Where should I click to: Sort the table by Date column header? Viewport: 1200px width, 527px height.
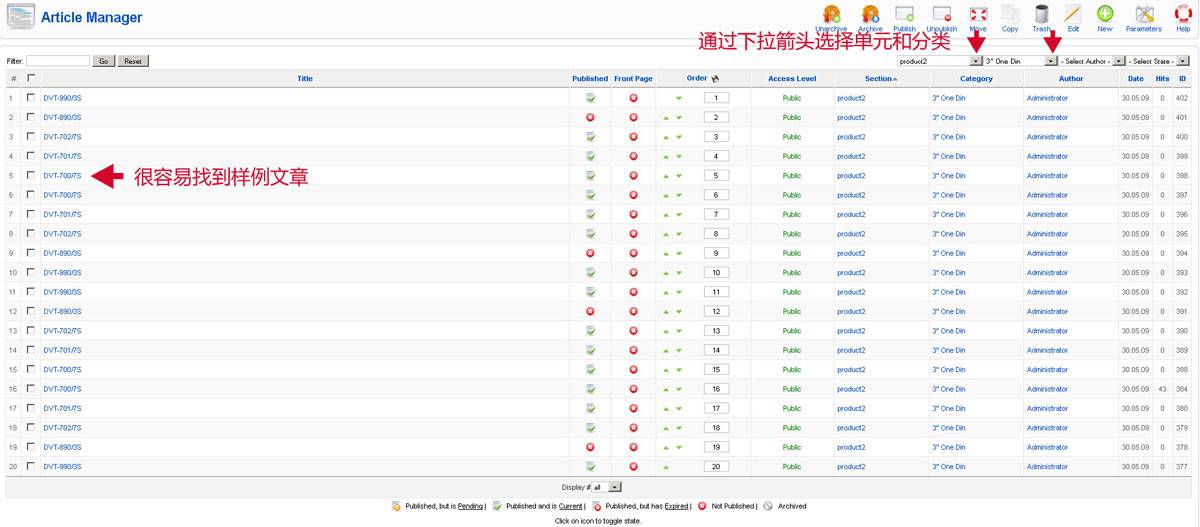(1135, 79)
